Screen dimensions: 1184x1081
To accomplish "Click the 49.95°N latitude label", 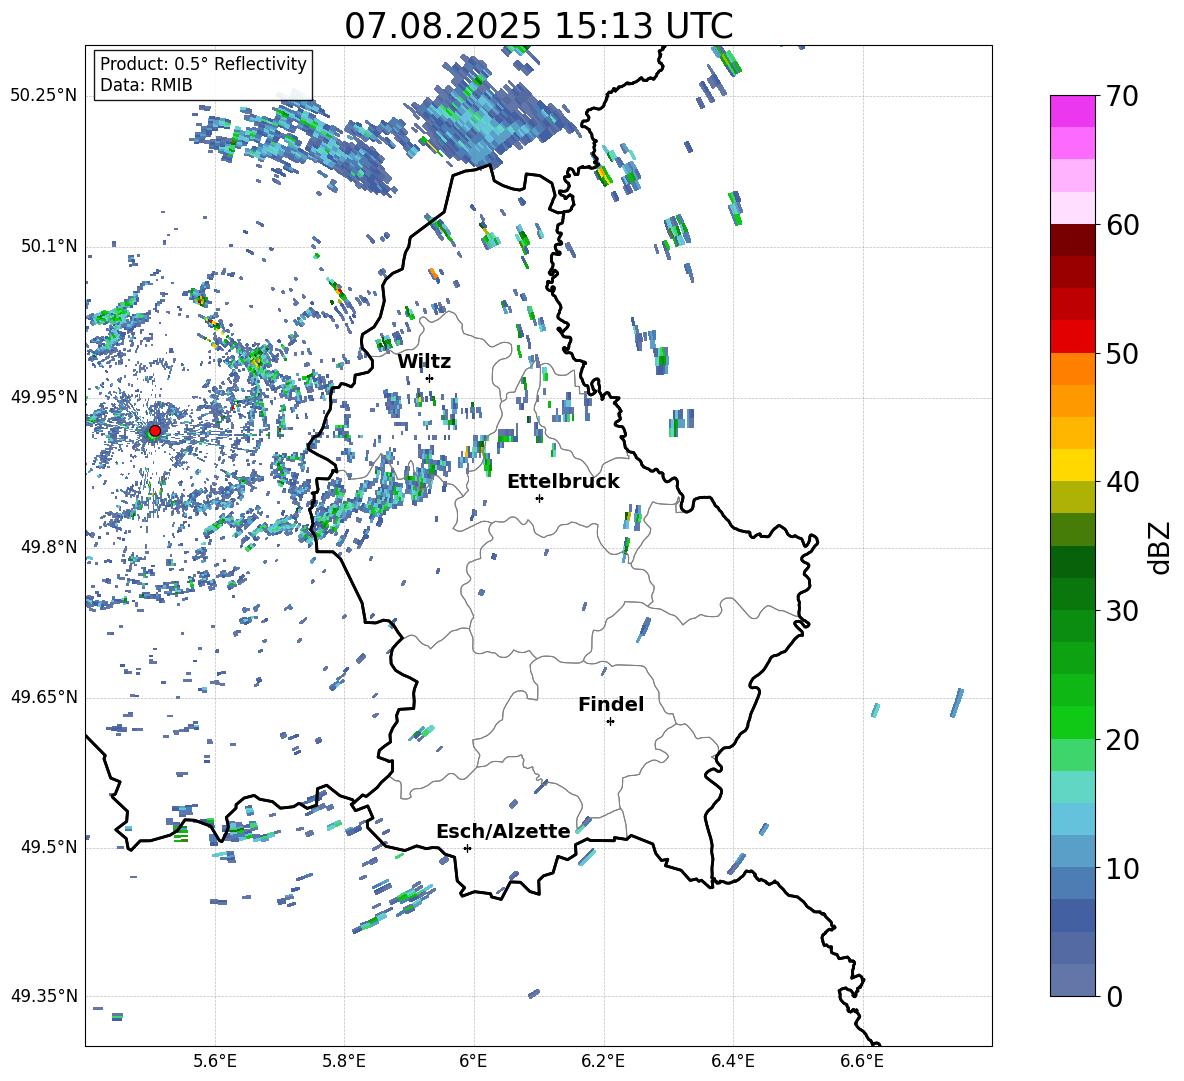I will [x=44, y=396].
